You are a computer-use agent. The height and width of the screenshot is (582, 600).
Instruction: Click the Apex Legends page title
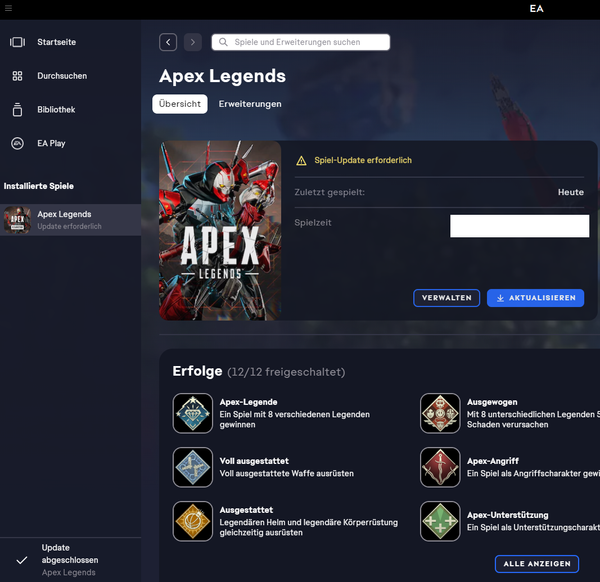222,76
